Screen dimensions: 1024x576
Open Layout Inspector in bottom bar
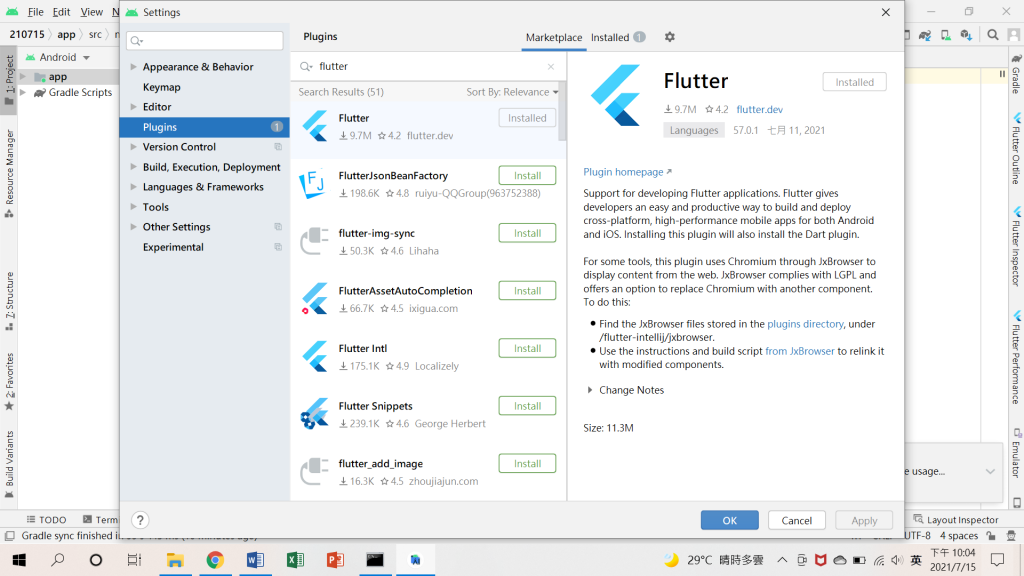[955, 520]
